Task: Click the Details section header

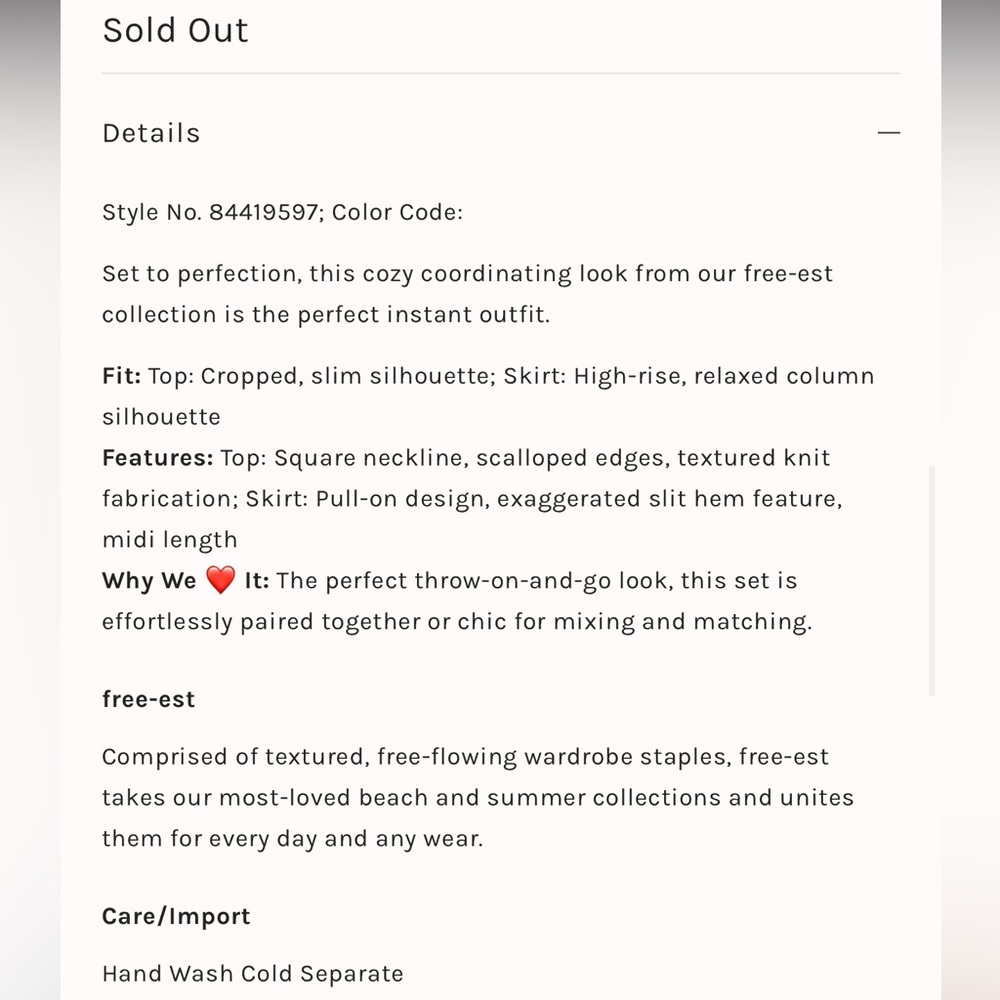Action: (x=151, y=133)
